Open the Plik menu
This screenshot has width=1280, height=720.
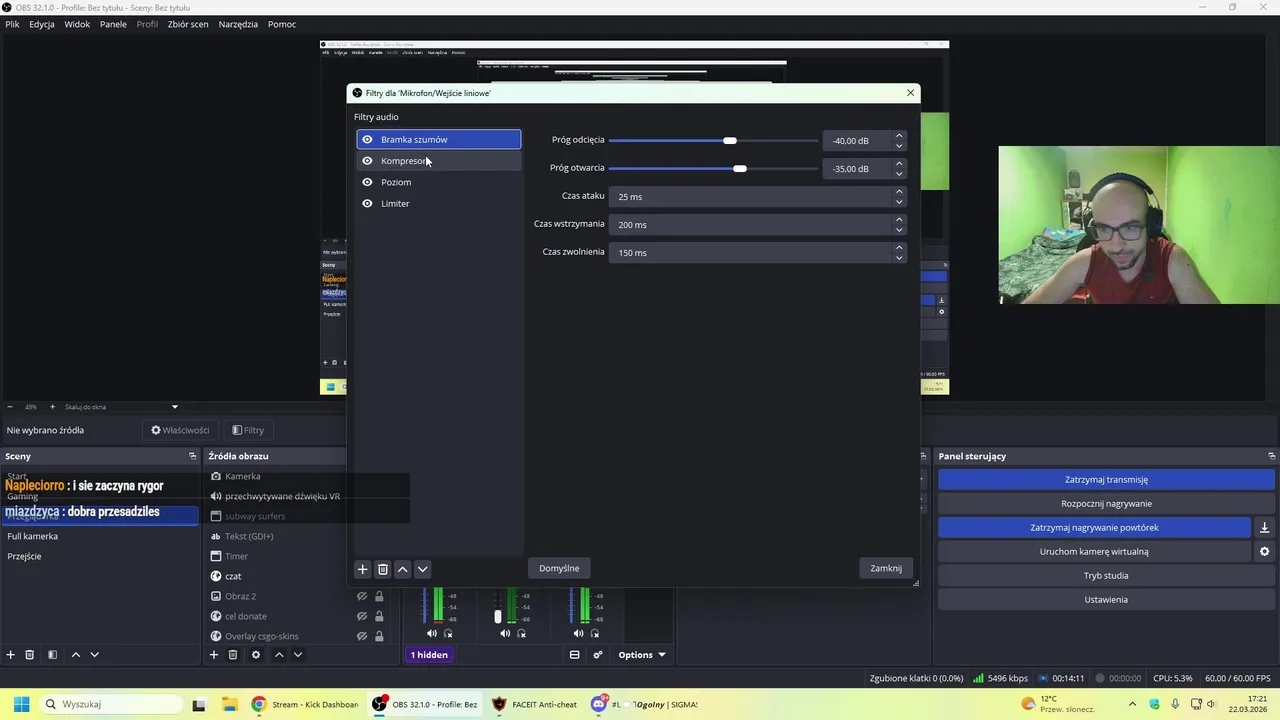click(13, 24)
